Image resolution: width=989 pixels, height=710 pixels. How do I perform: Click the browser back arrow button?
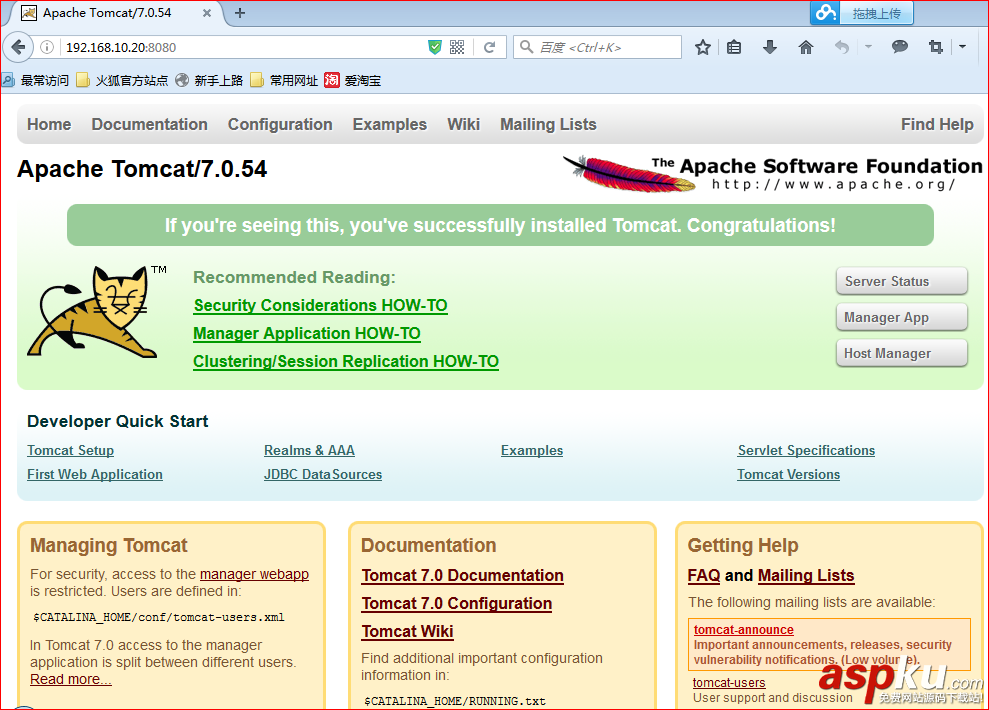click(18, 47)
